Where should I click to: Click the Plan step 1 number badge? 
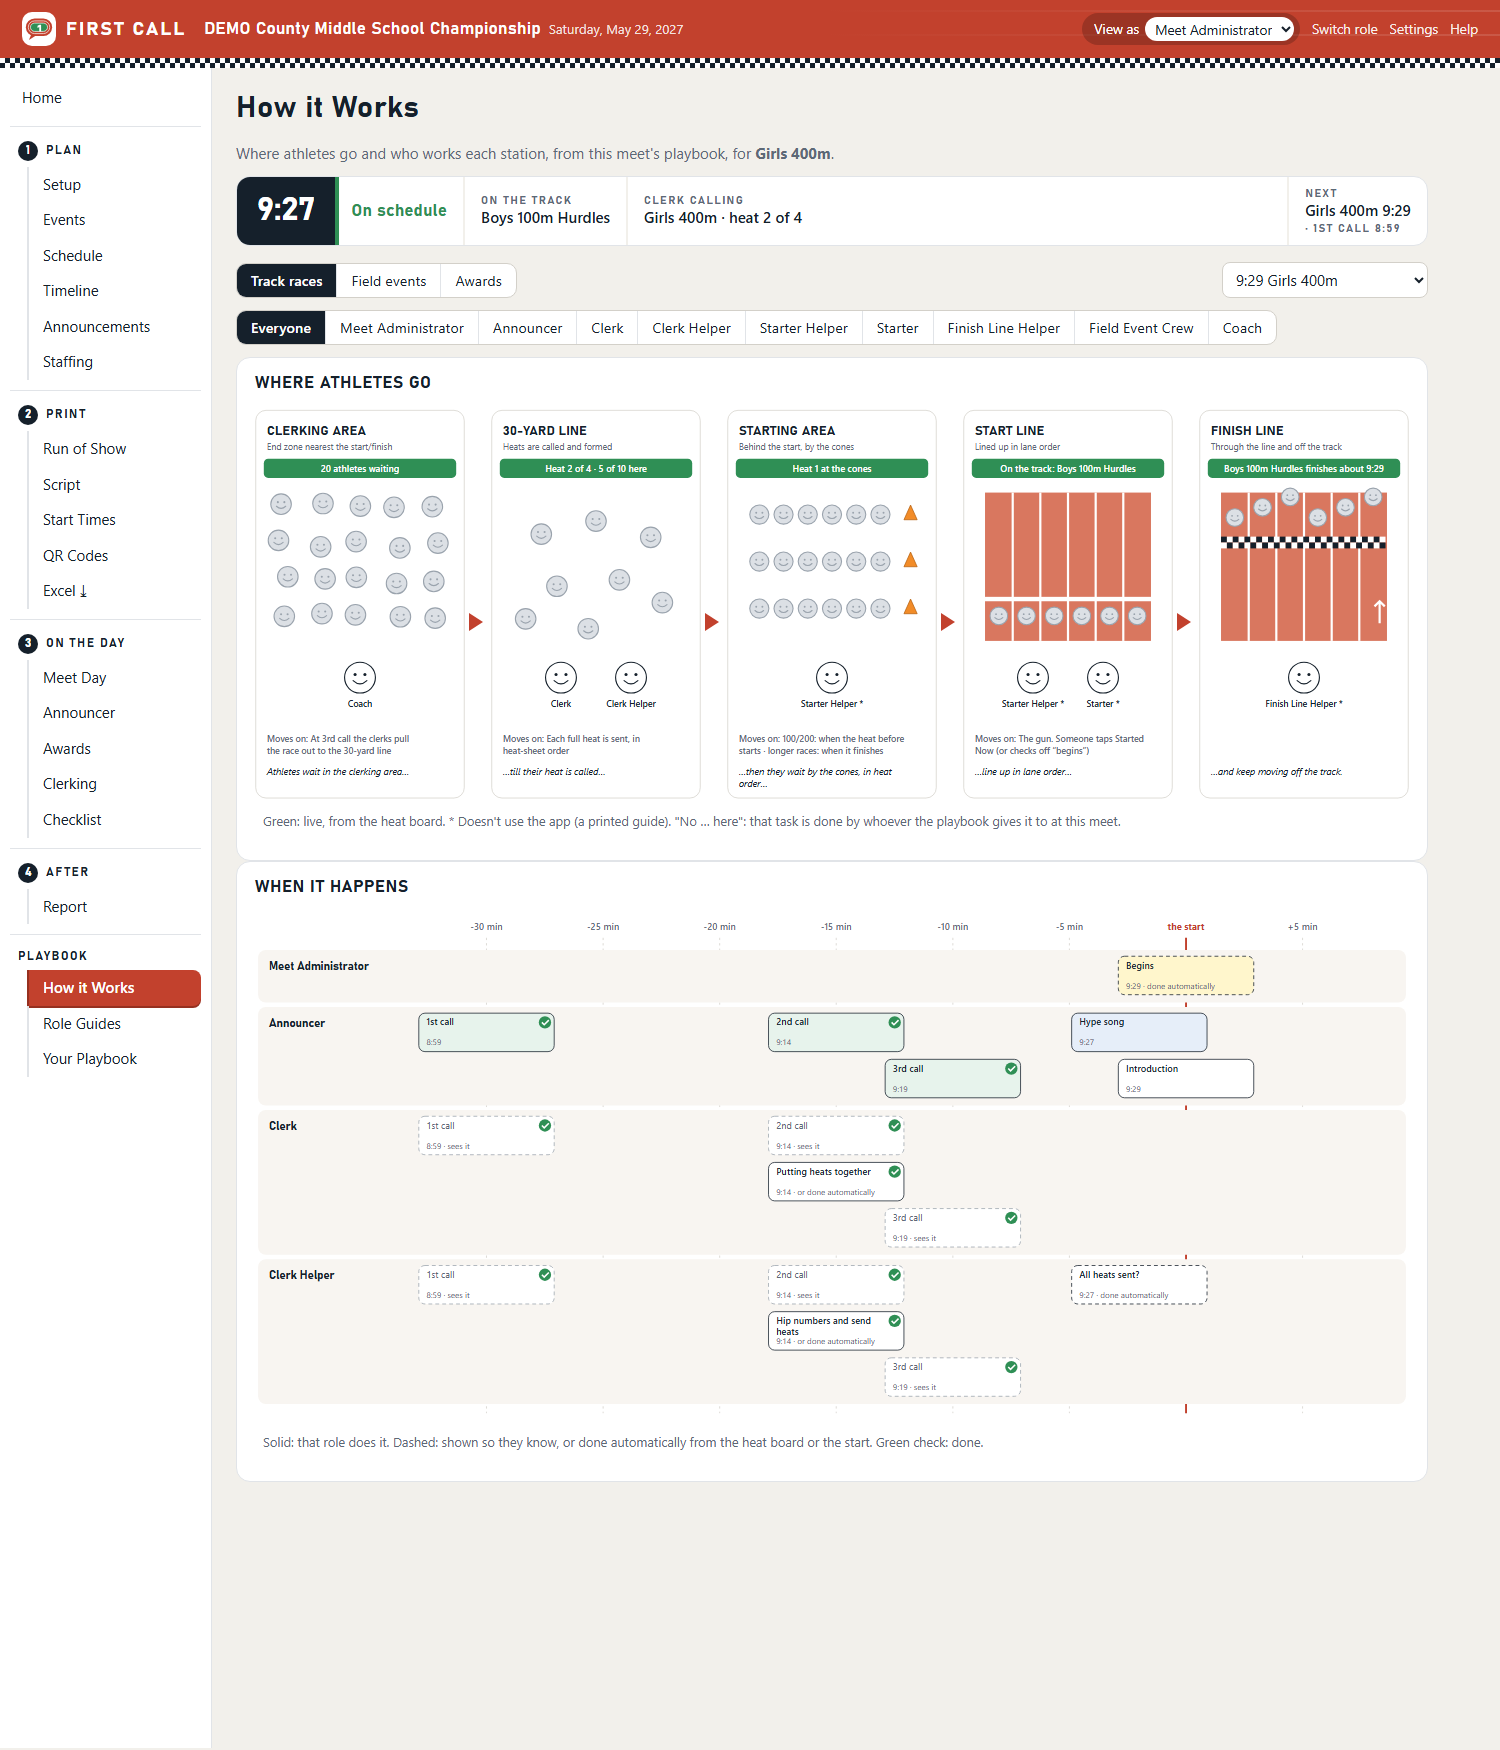pos(28,150)
